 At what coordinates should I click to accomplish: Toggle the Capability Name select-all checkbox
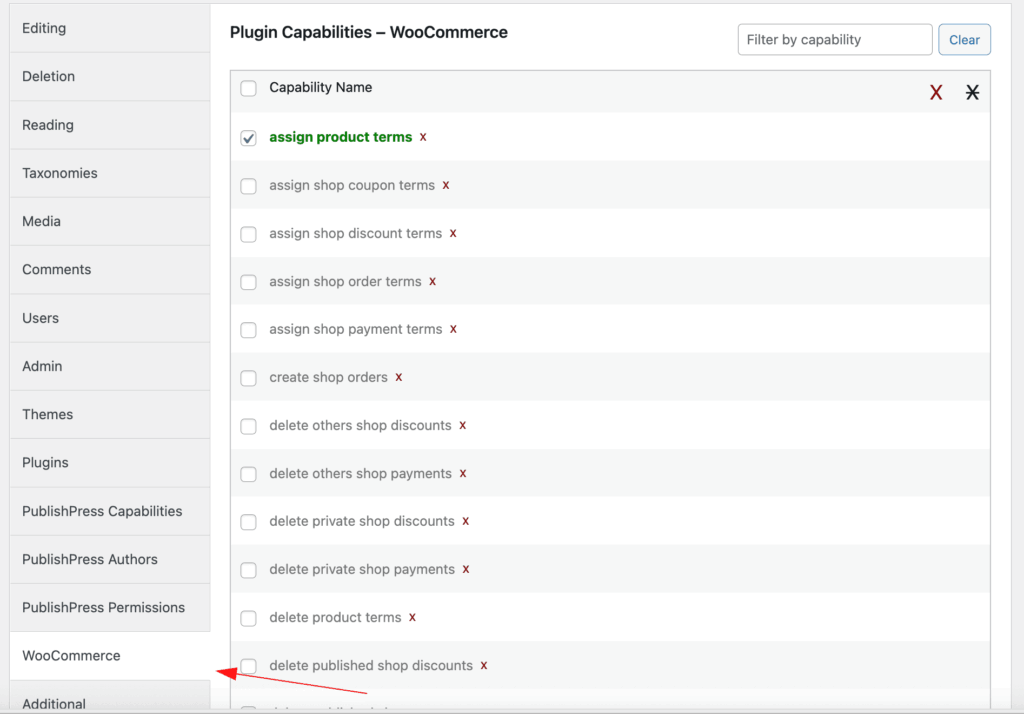(x=248, y=88)
